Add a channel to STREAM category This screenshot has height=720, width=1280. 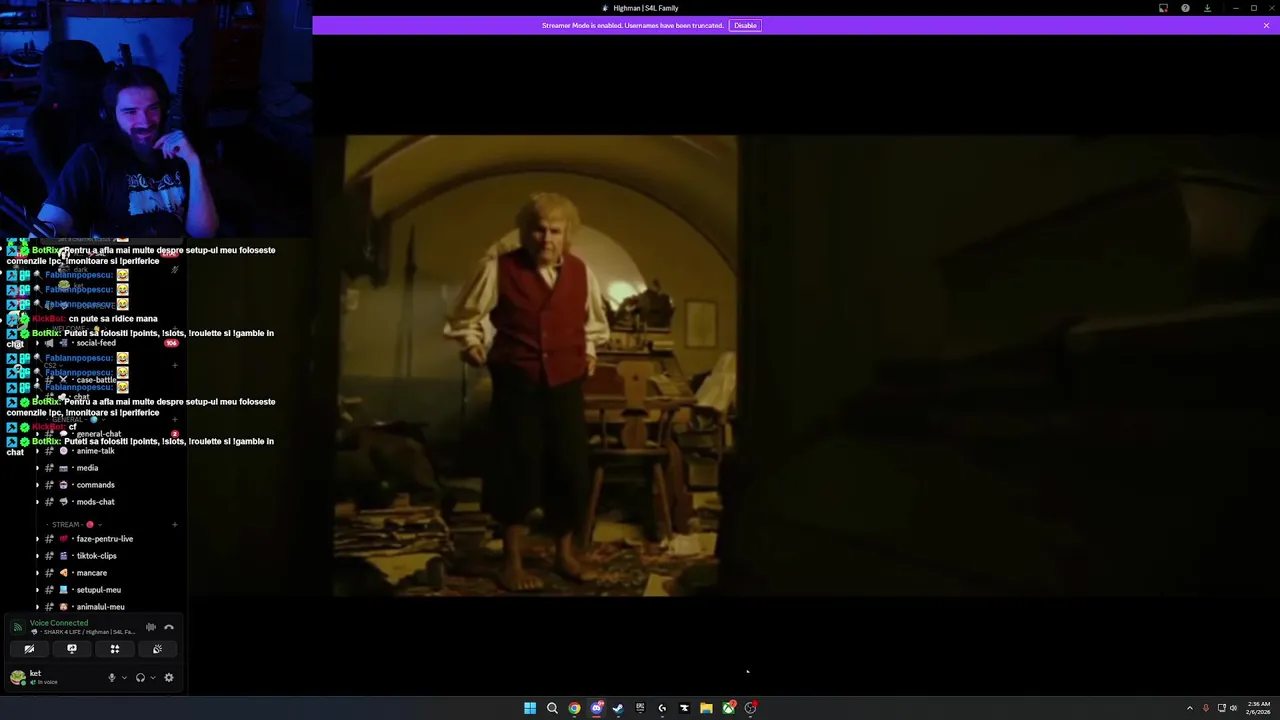pyautogui.click(x=174, y=524)
